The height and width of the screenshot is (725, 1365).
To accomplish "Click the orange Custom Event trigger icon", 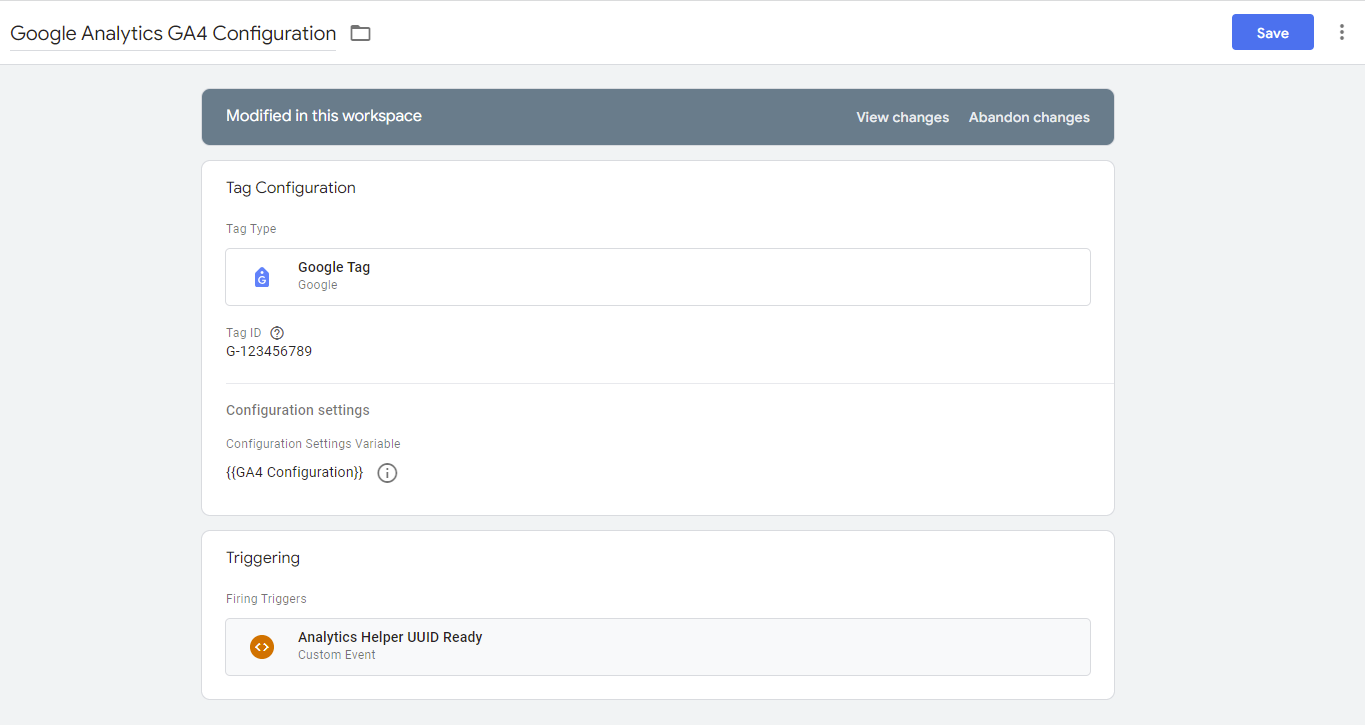I will coord(262,647).
